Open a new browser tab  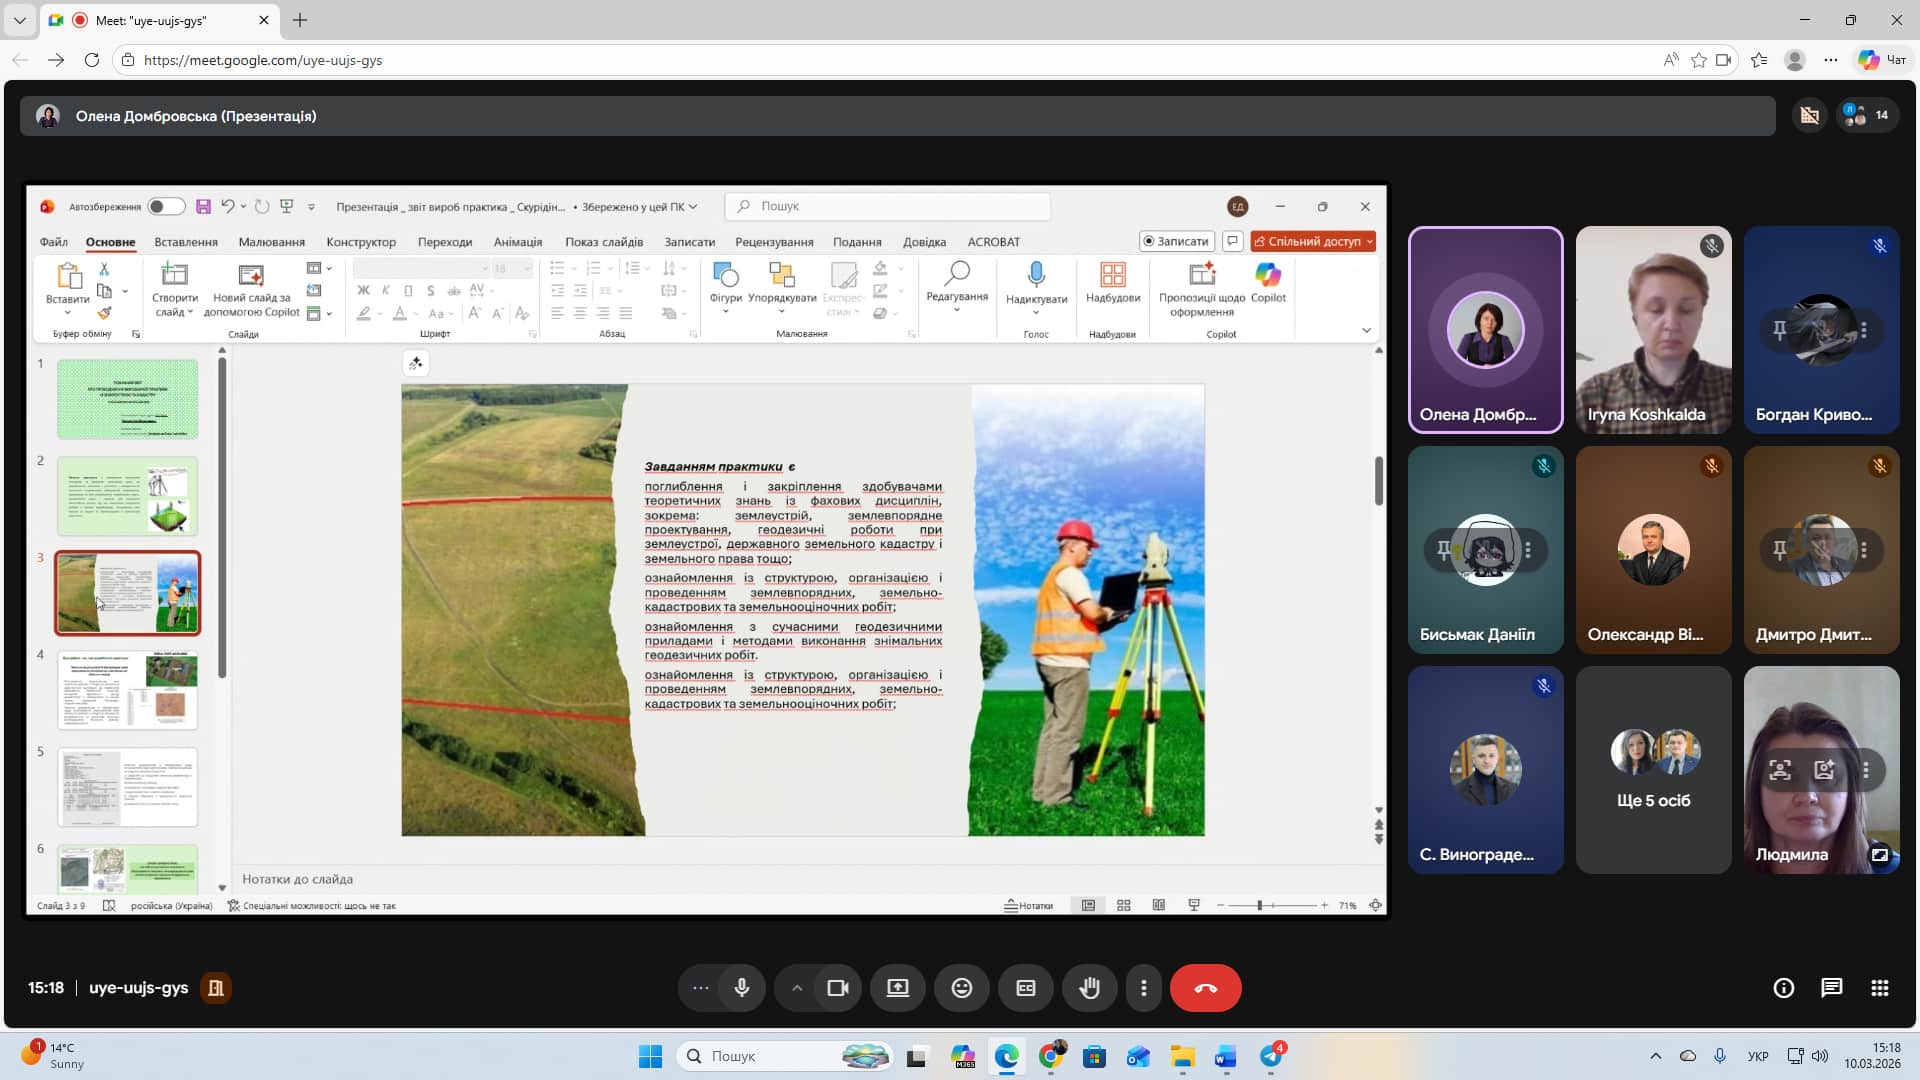pyautogui.click(x=300, y=20)
